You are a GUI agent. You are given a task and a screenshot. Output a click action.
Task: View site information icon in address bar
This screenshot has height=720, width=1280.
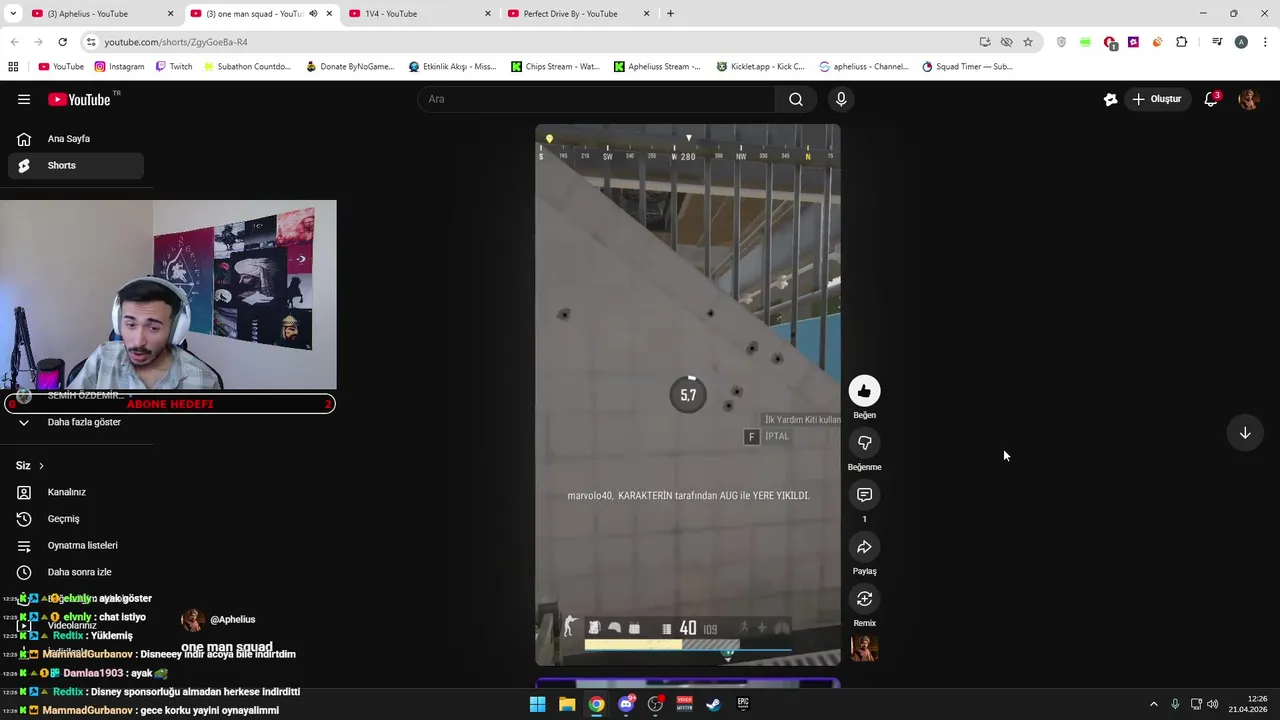[x=91, y=42]
